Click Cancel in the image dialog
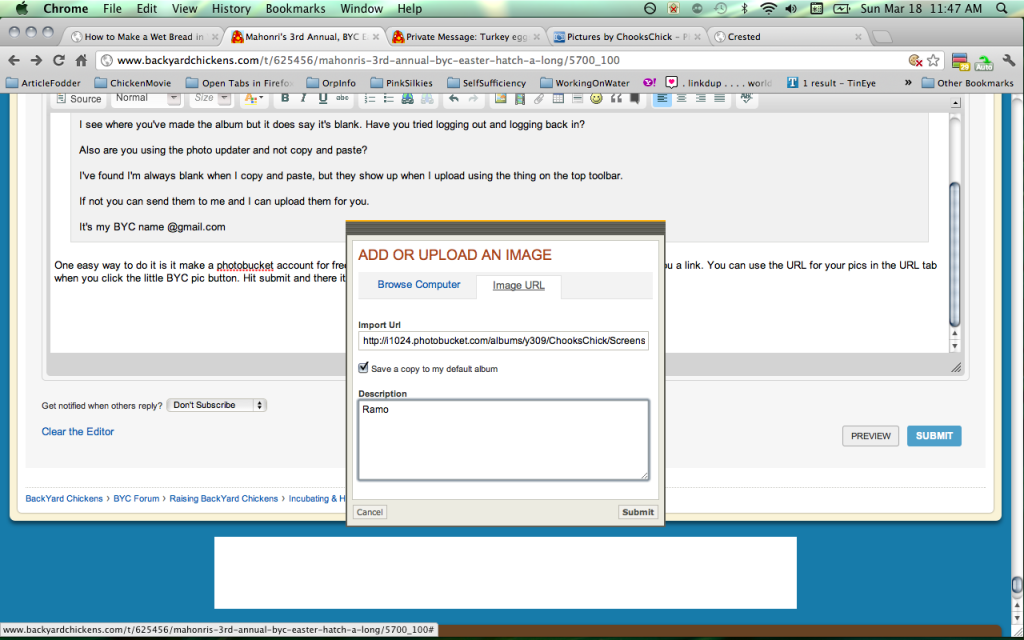The height and width of the screenshot is (640, 1024). pyautogui.click(x=370, y=512)
